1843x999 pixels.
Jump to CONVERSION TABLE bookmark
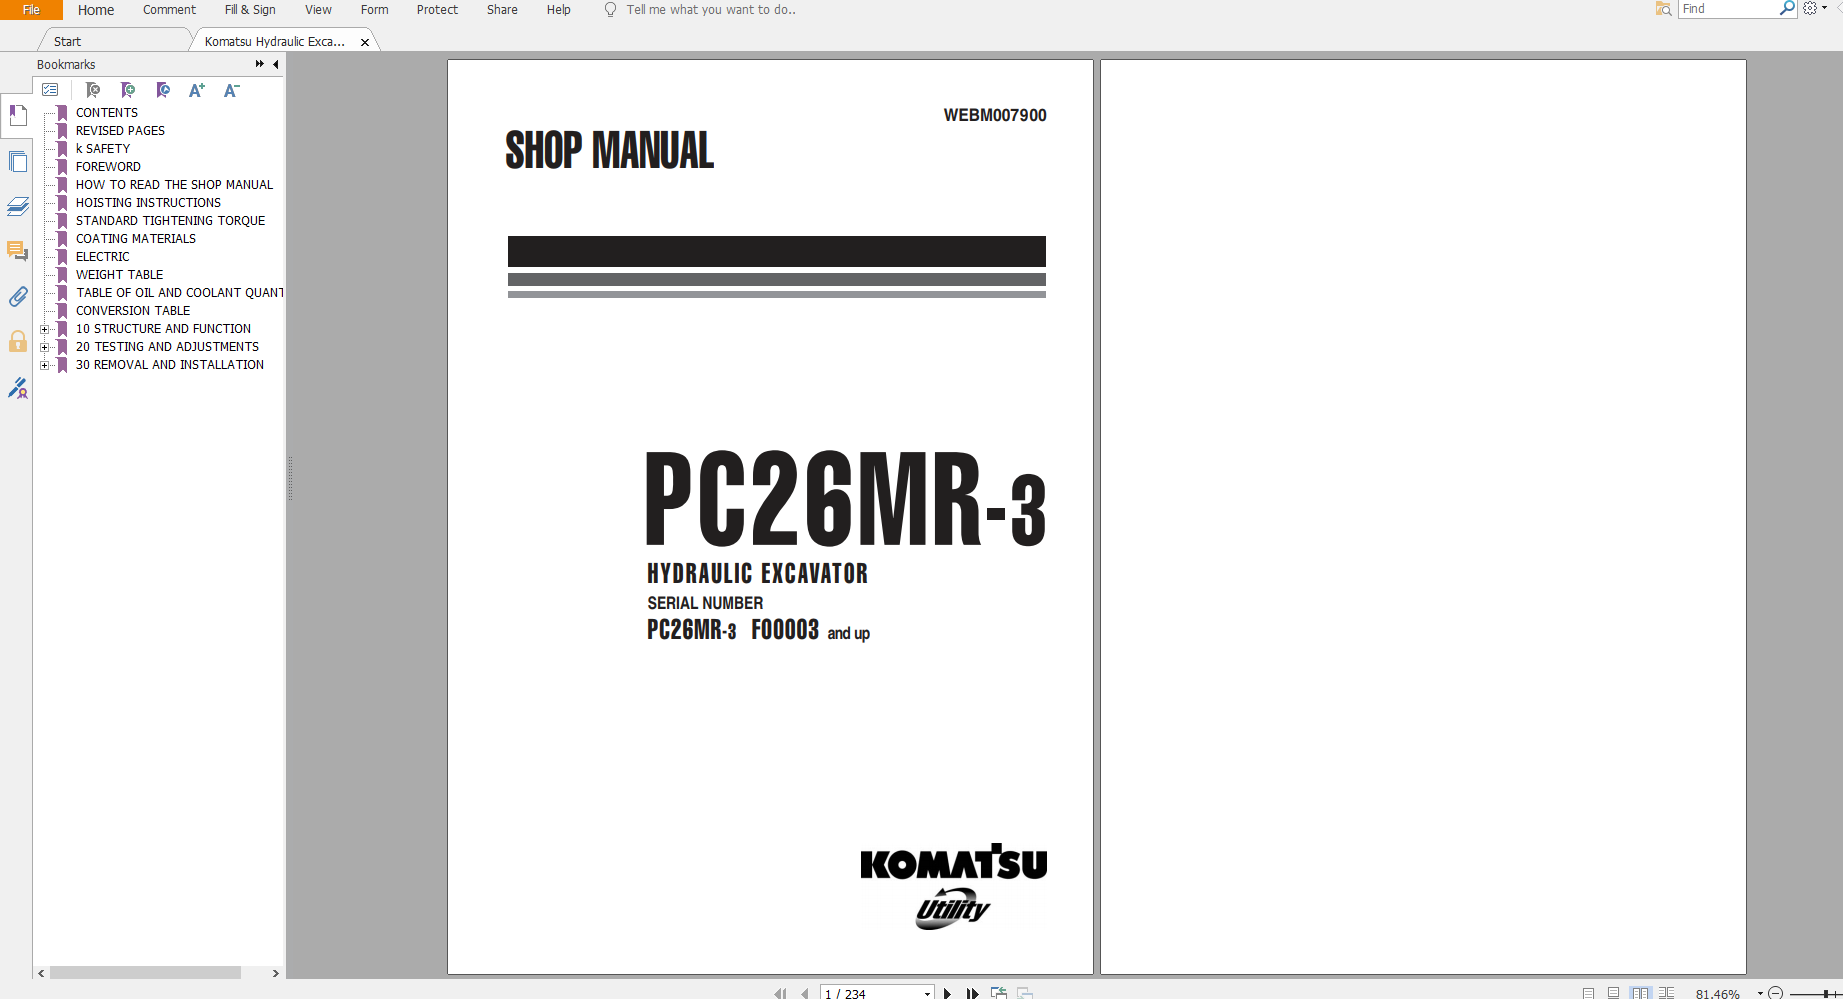[133, 311]
